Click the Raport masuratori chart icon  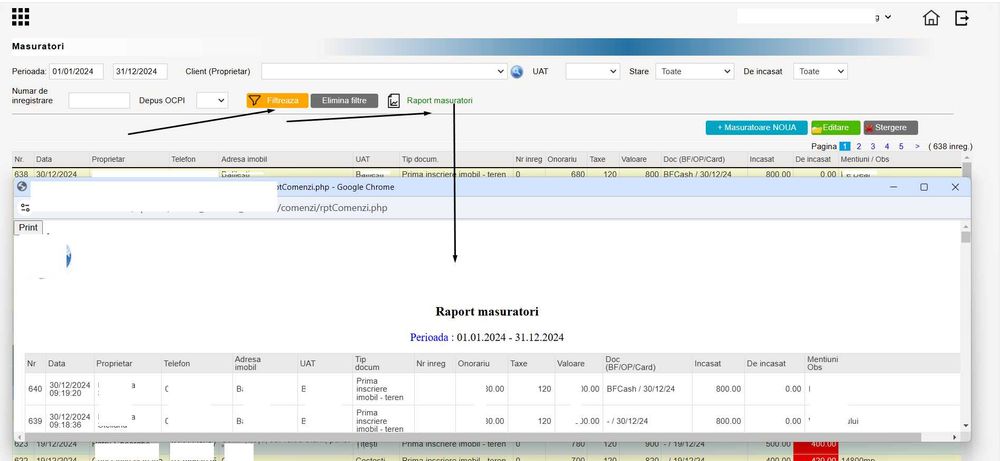394,101
